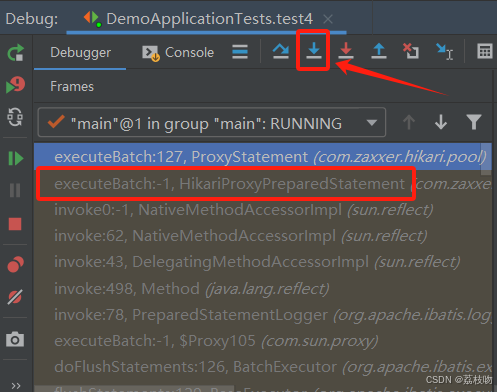
Task: Toggle auto-test rerun icon
Action: click(x=15, y=117)
